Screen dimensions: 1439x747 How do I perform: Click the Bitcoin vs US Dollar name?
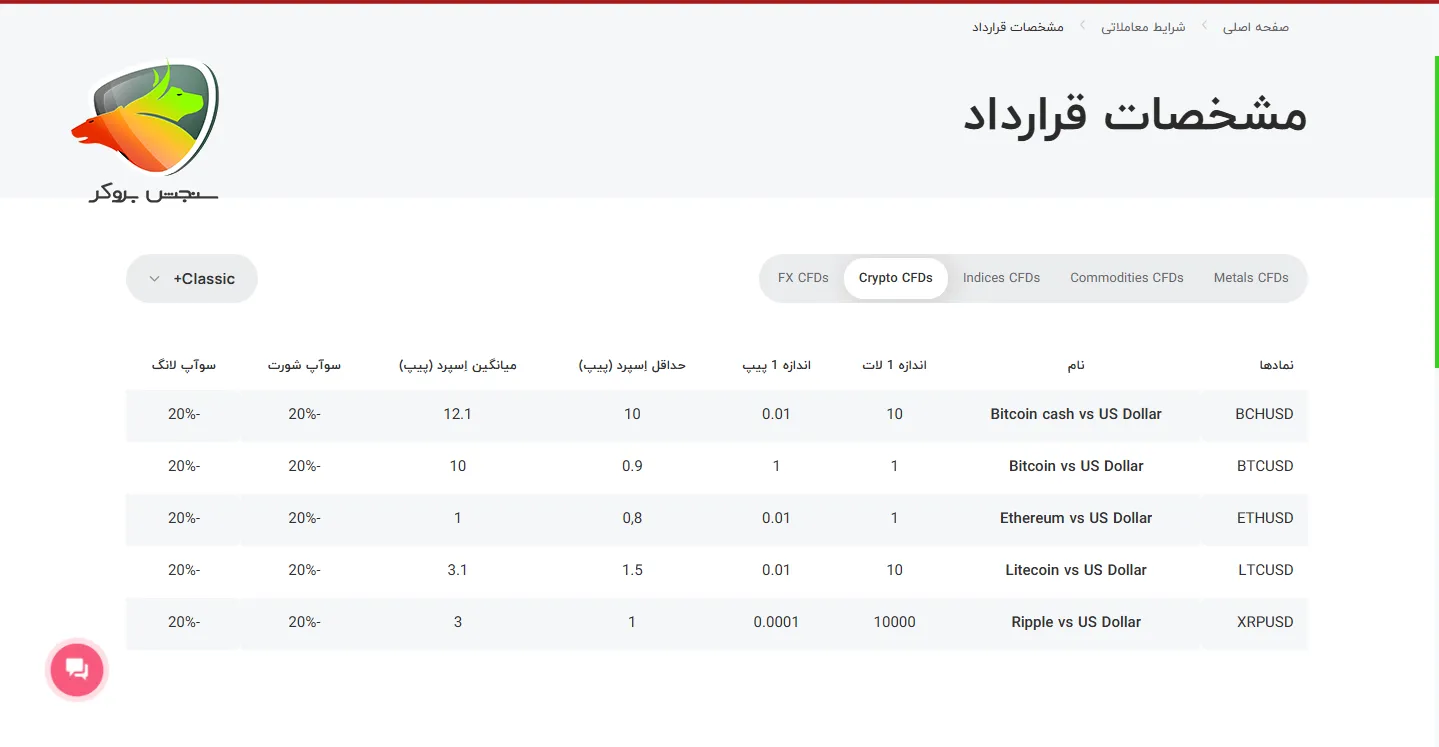click(x=1075, y=465)
